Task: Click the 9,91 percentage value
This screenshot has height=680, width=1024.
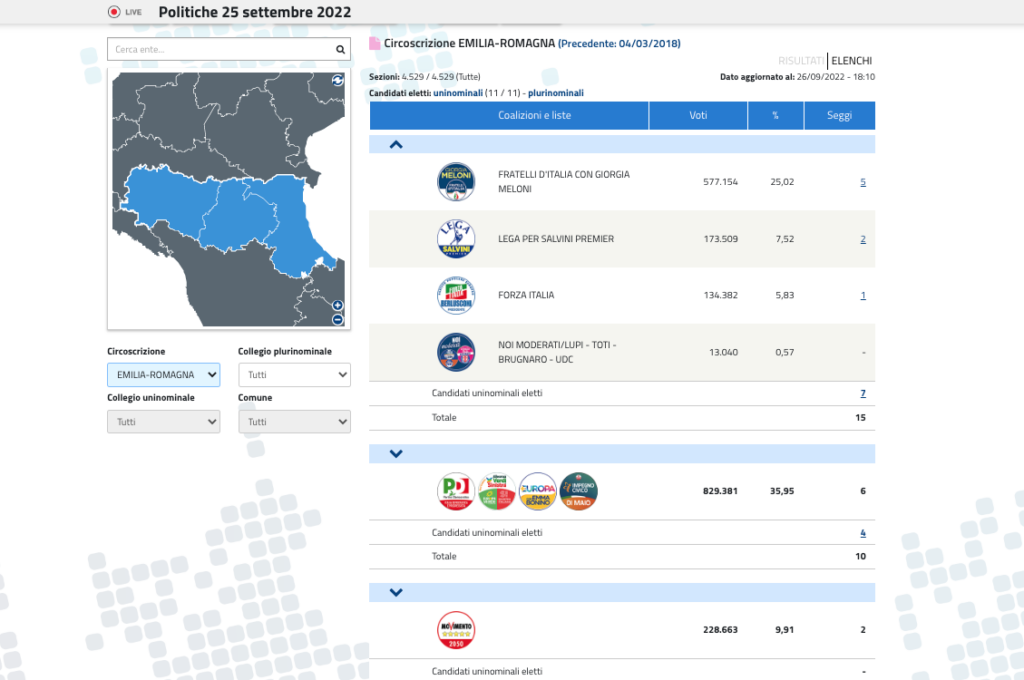Action: point(784,630)
